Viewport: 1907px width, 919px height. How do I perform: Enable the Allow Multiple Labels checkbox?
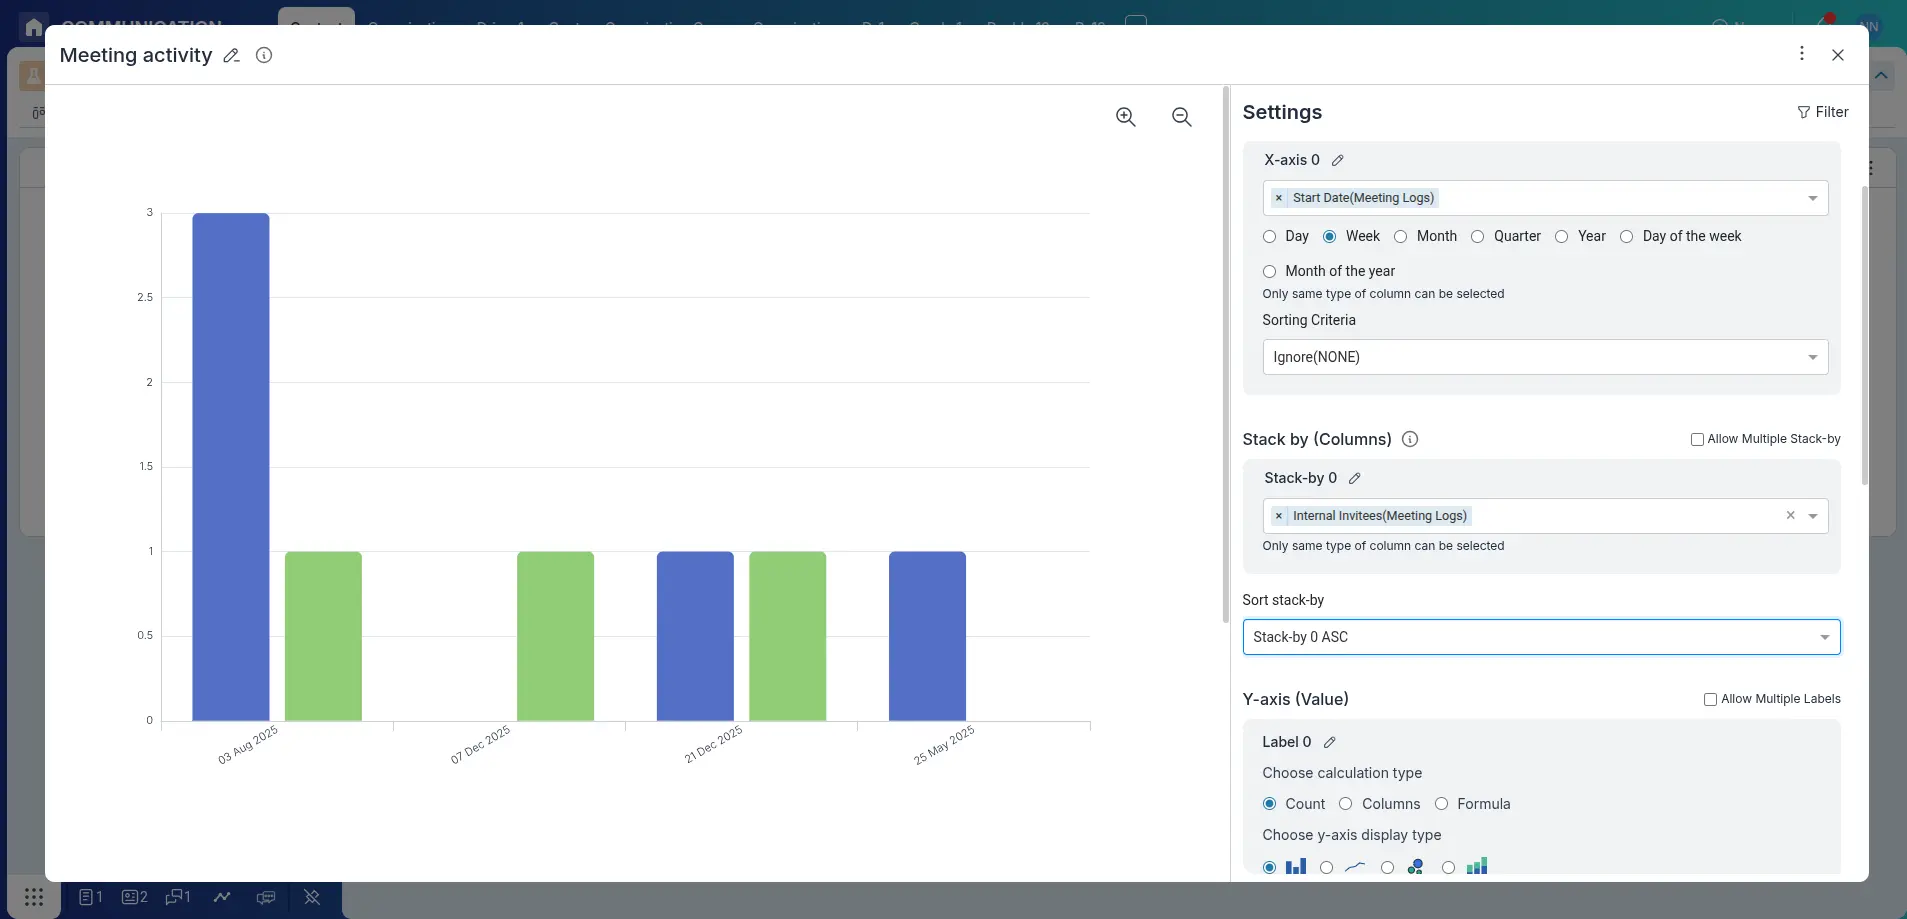point(1709,698)
